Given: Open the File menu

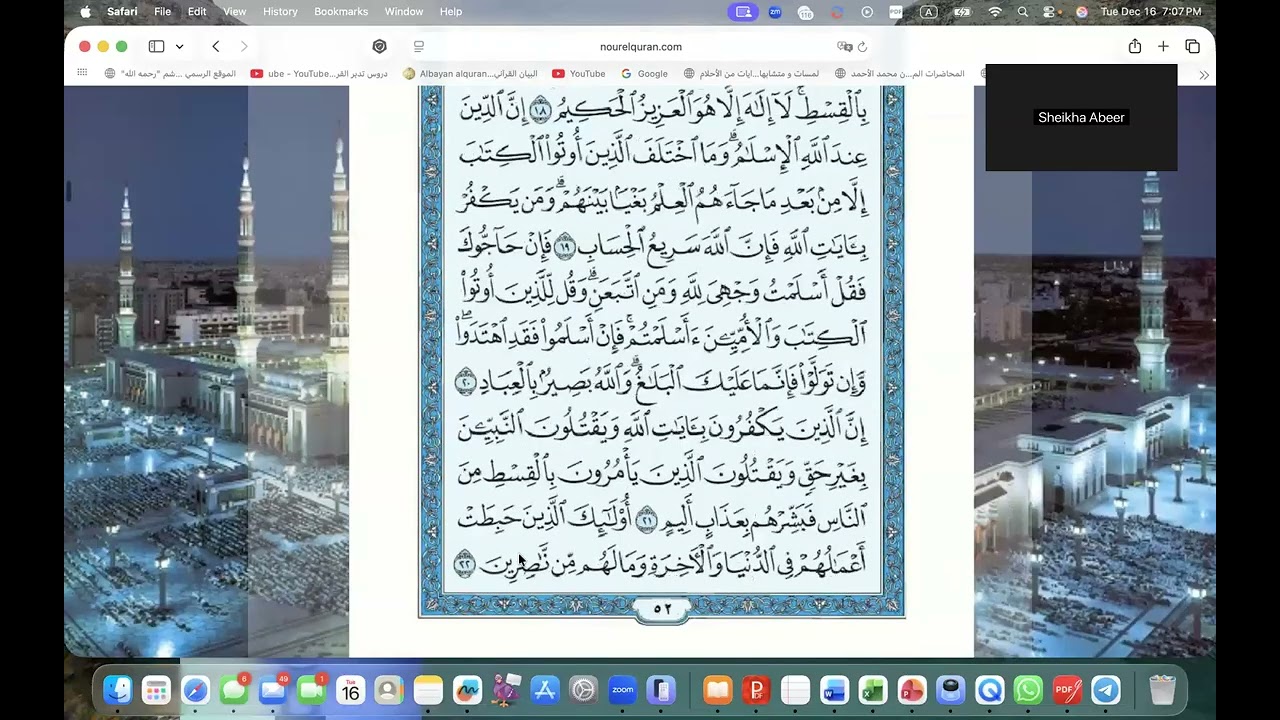Looking at the screenshot, I should [163, 12].
